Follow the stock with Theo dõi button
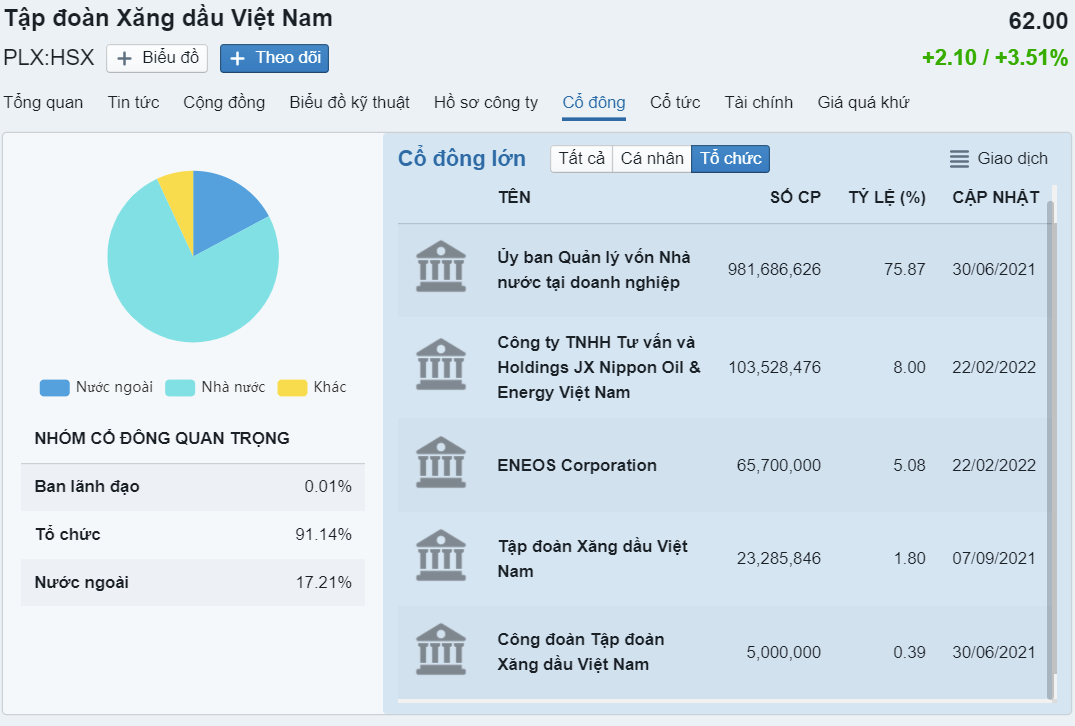 274,58
